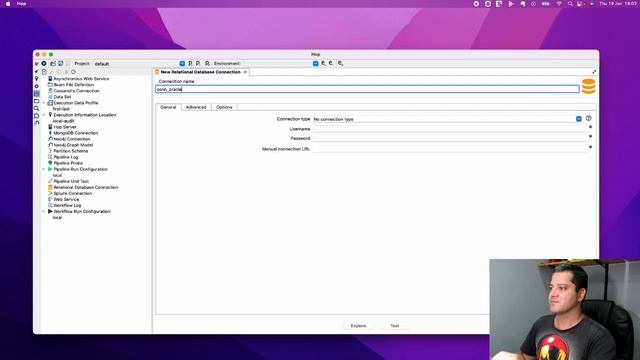Open macOS Spotlight search icon
Viewport: 640px width, 360px height.
570,4
